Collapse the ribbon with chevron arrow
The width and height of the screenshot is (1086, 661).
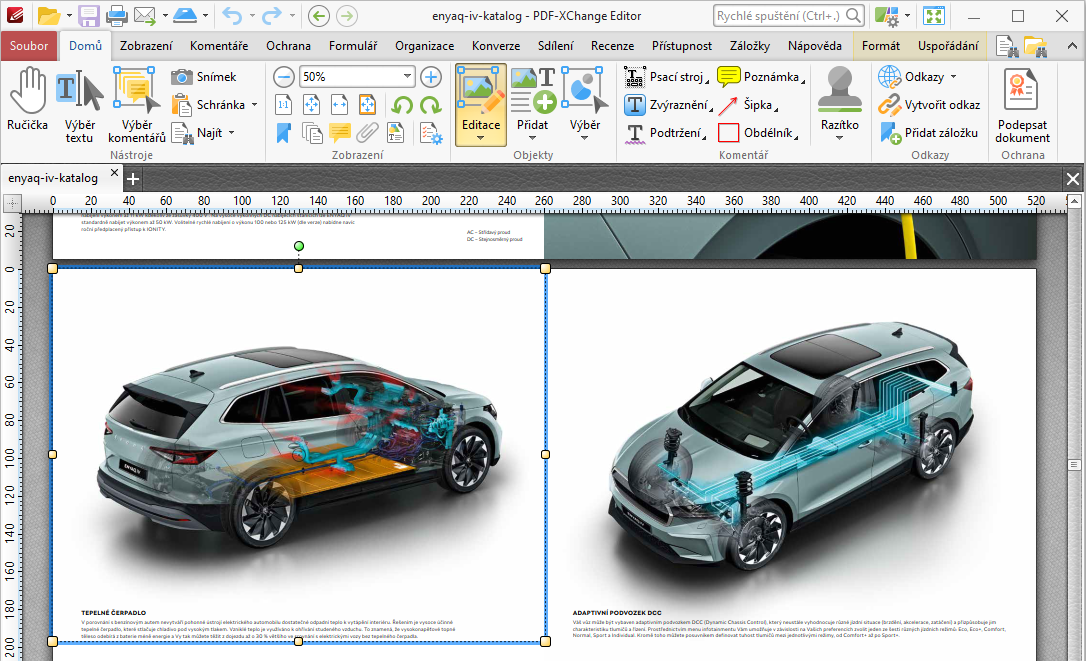1072,46
